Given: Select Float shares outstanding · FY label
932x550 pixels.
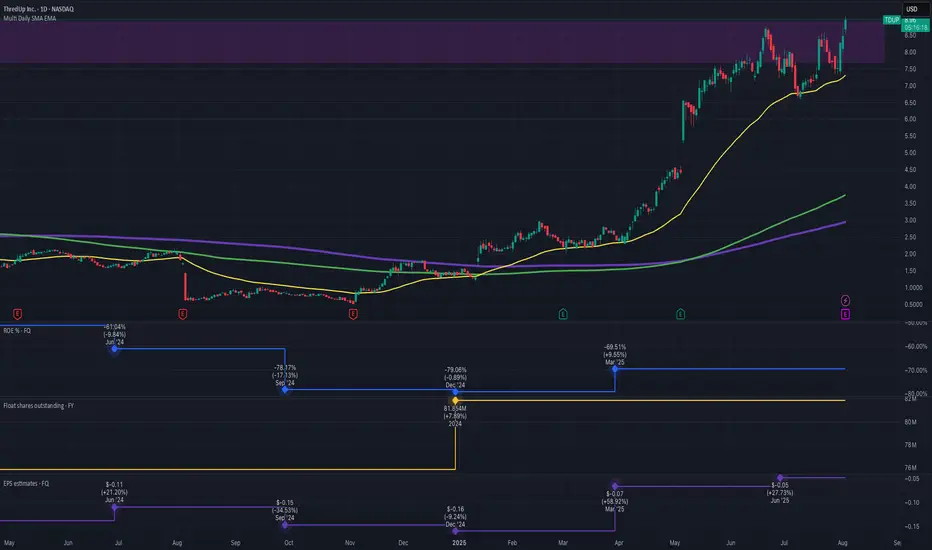Looking at the screenshot, I should click(x=39, y=406).
